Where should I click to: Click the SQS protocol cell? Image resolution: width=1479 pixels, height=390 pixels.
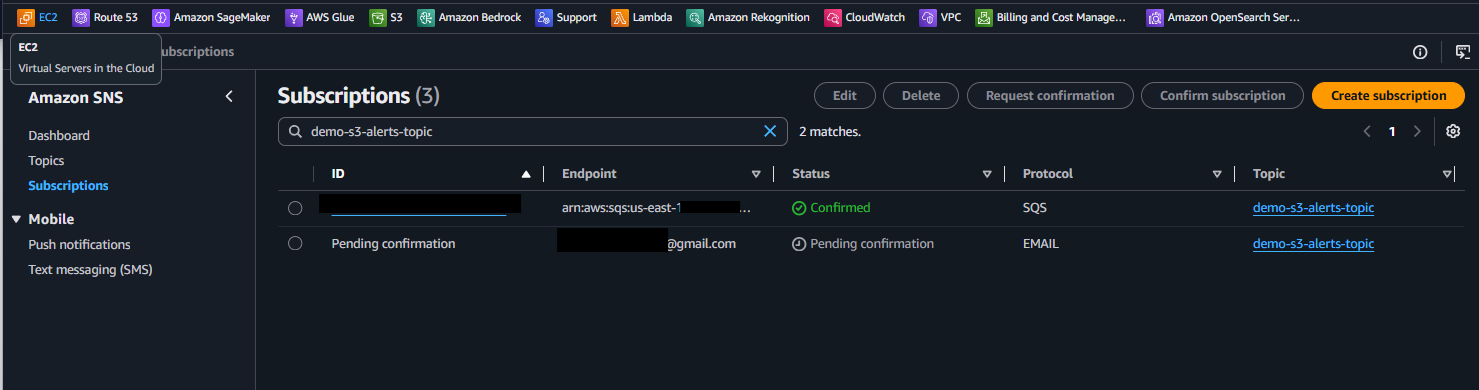[x=1035, y=208]
